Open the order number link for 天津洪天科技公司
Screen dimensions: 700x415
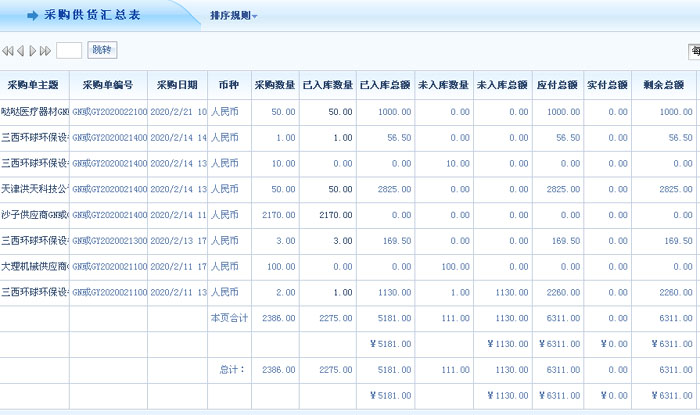pos(110,189)
